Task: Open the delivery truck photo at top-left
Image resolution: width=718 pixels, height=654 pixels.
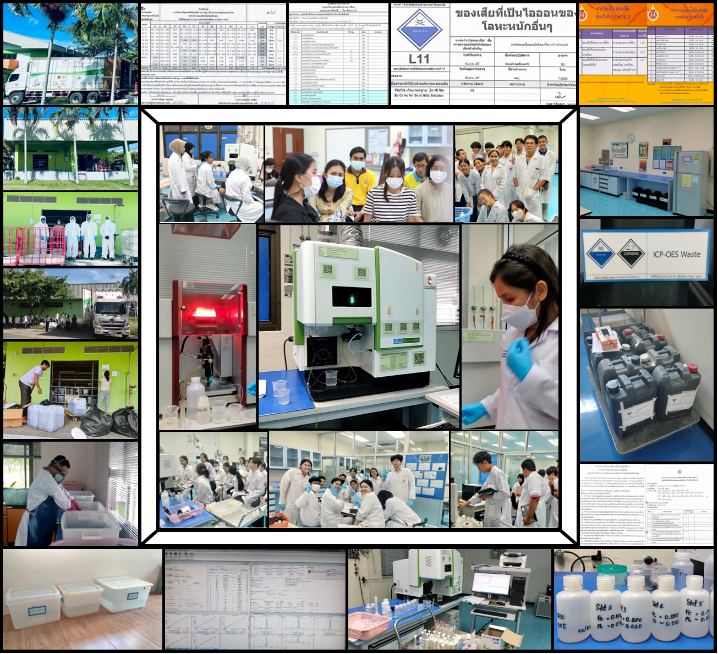Action: [70, 54]
